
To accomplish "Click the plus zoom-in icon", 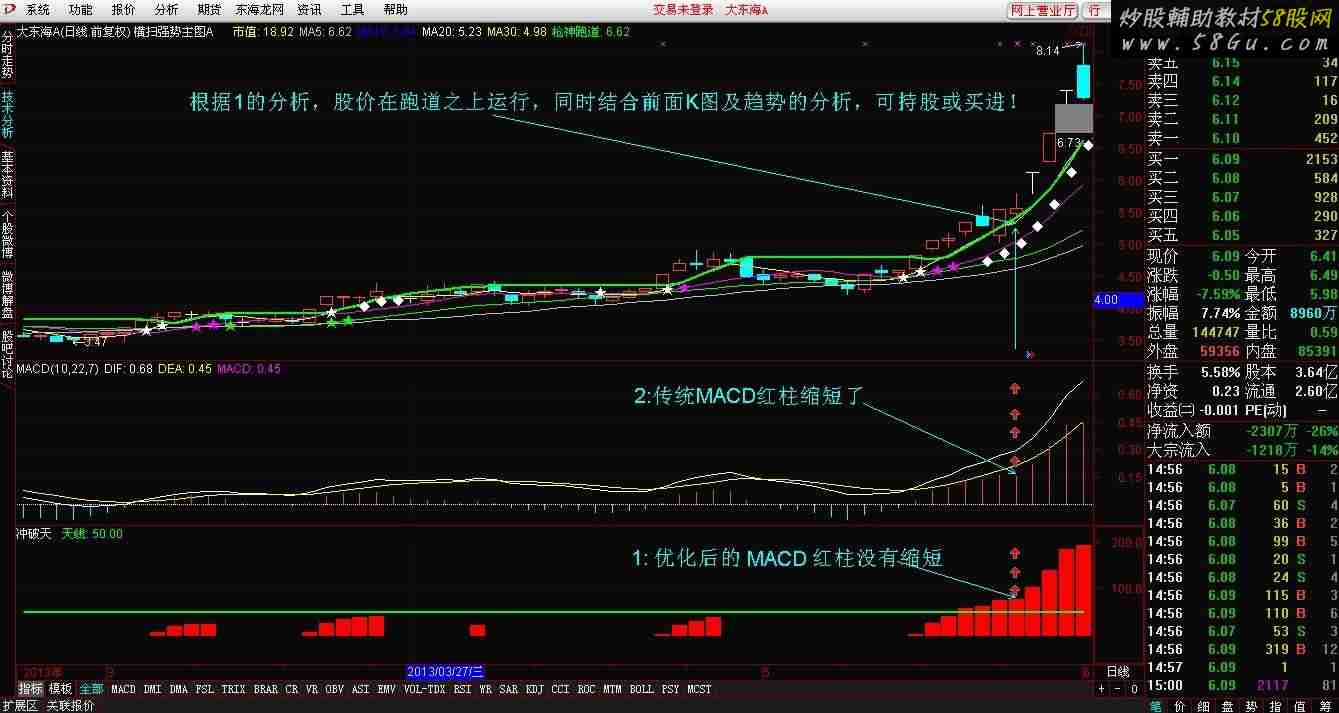I will click(1101, 689).
